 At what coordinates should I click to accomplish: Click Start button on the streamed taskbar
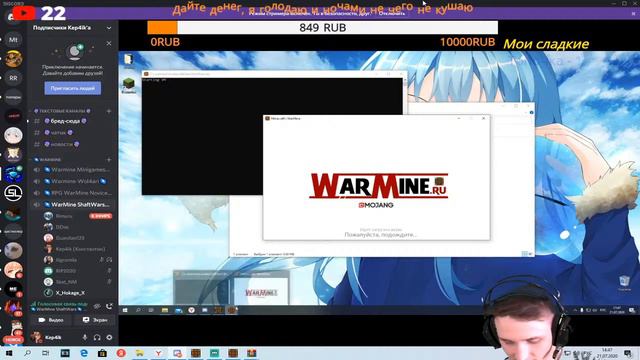(x=125, y=310)
